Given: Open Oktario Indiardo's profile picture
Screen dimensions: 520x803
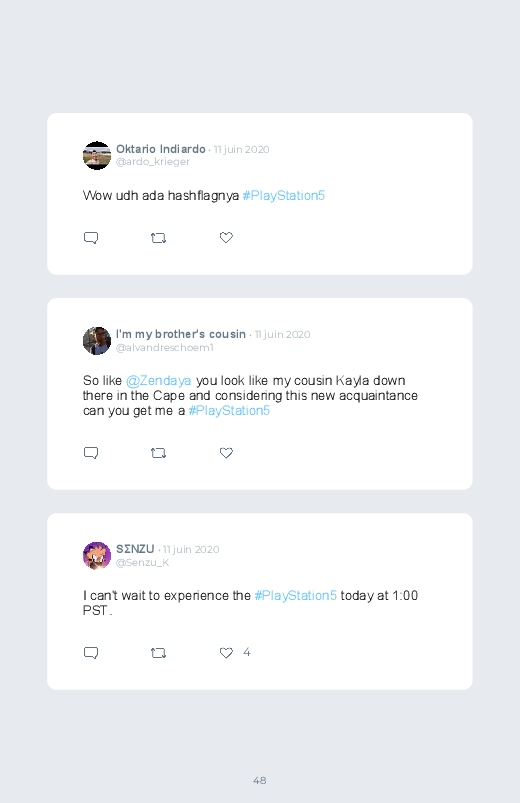Looking at the screenshot, I should point(97,155).
